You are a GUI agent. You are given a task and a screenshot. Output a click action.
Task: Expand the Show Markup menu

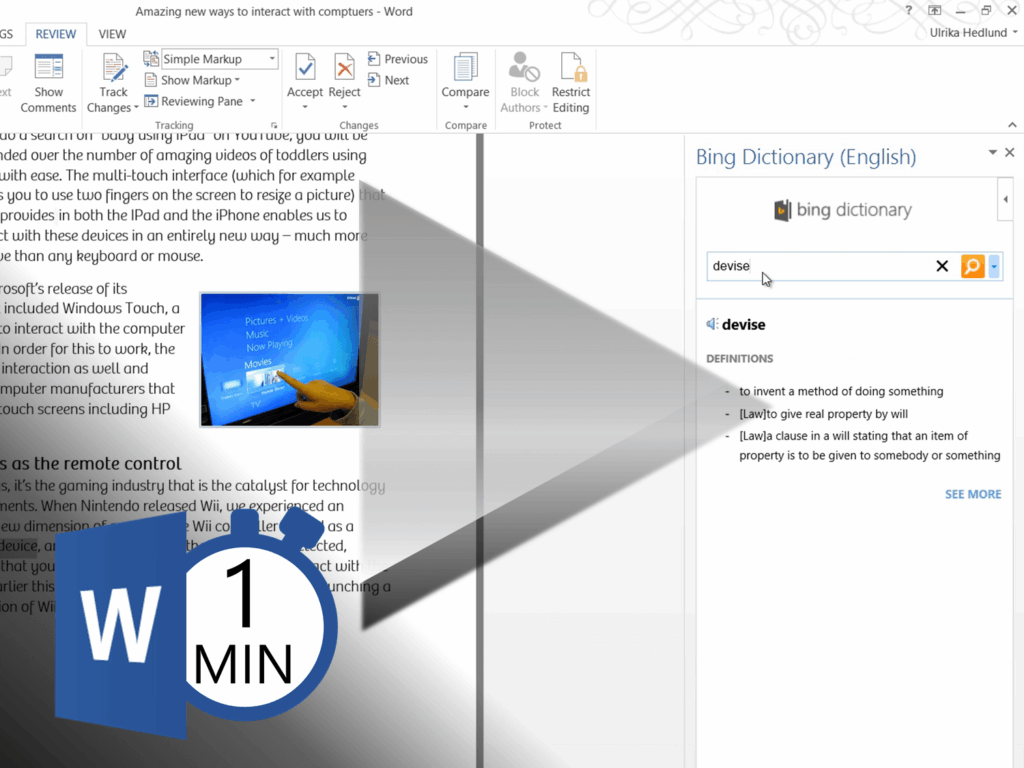coord(193,80)
